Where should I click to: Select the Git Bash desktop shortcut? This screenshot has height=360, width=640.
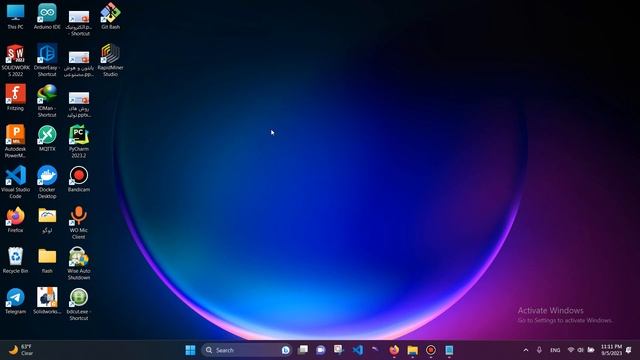click(x=111, y=16)
